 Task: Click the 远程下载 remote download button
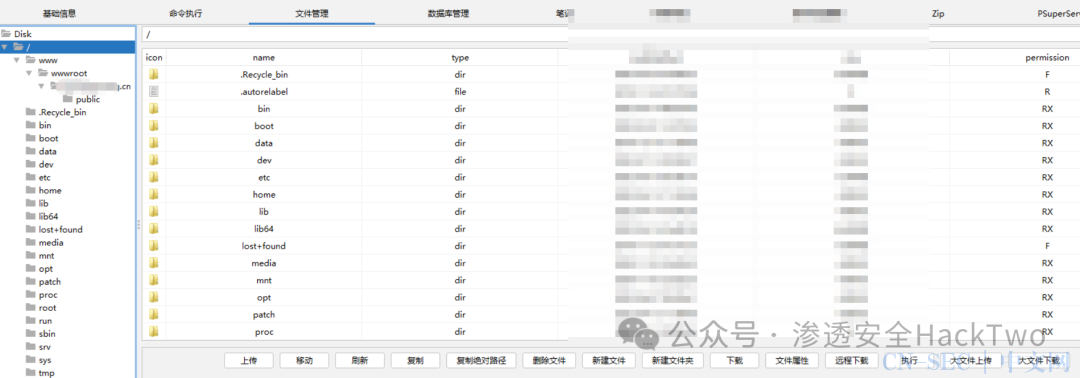(x=851, y=360)
